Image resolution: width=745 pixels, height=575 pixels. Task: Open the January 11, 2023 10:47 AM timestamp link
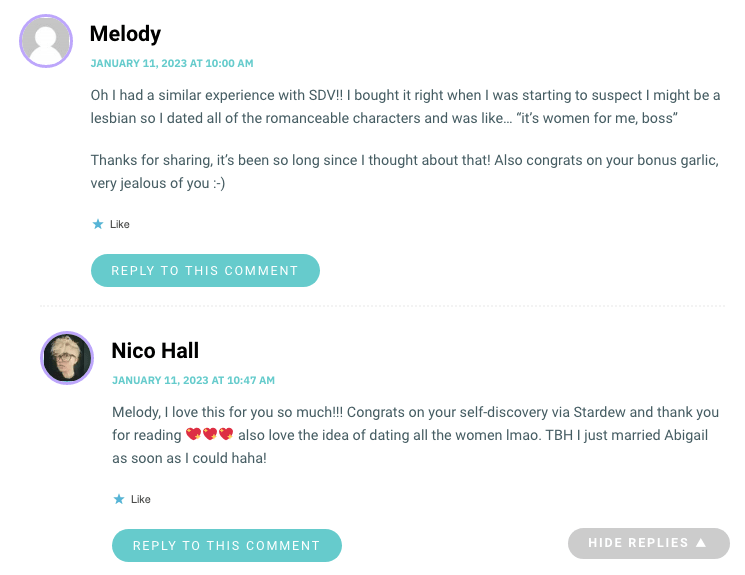point(193,380)
